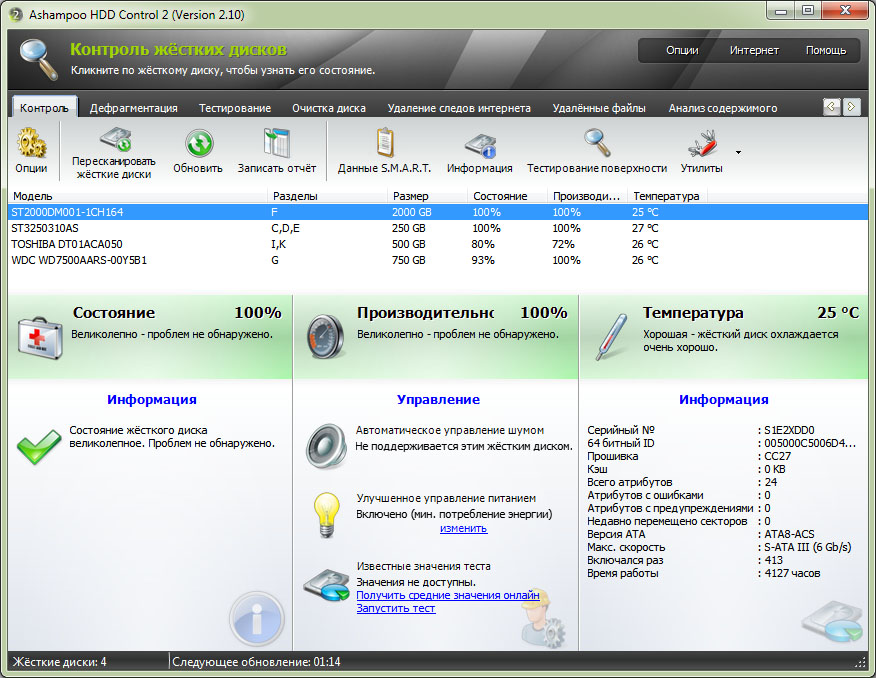Open the Опции gear icon in toolbar
Image resolution: width=876 pixels, height=678 pixels.
click(x=31, y=143)
